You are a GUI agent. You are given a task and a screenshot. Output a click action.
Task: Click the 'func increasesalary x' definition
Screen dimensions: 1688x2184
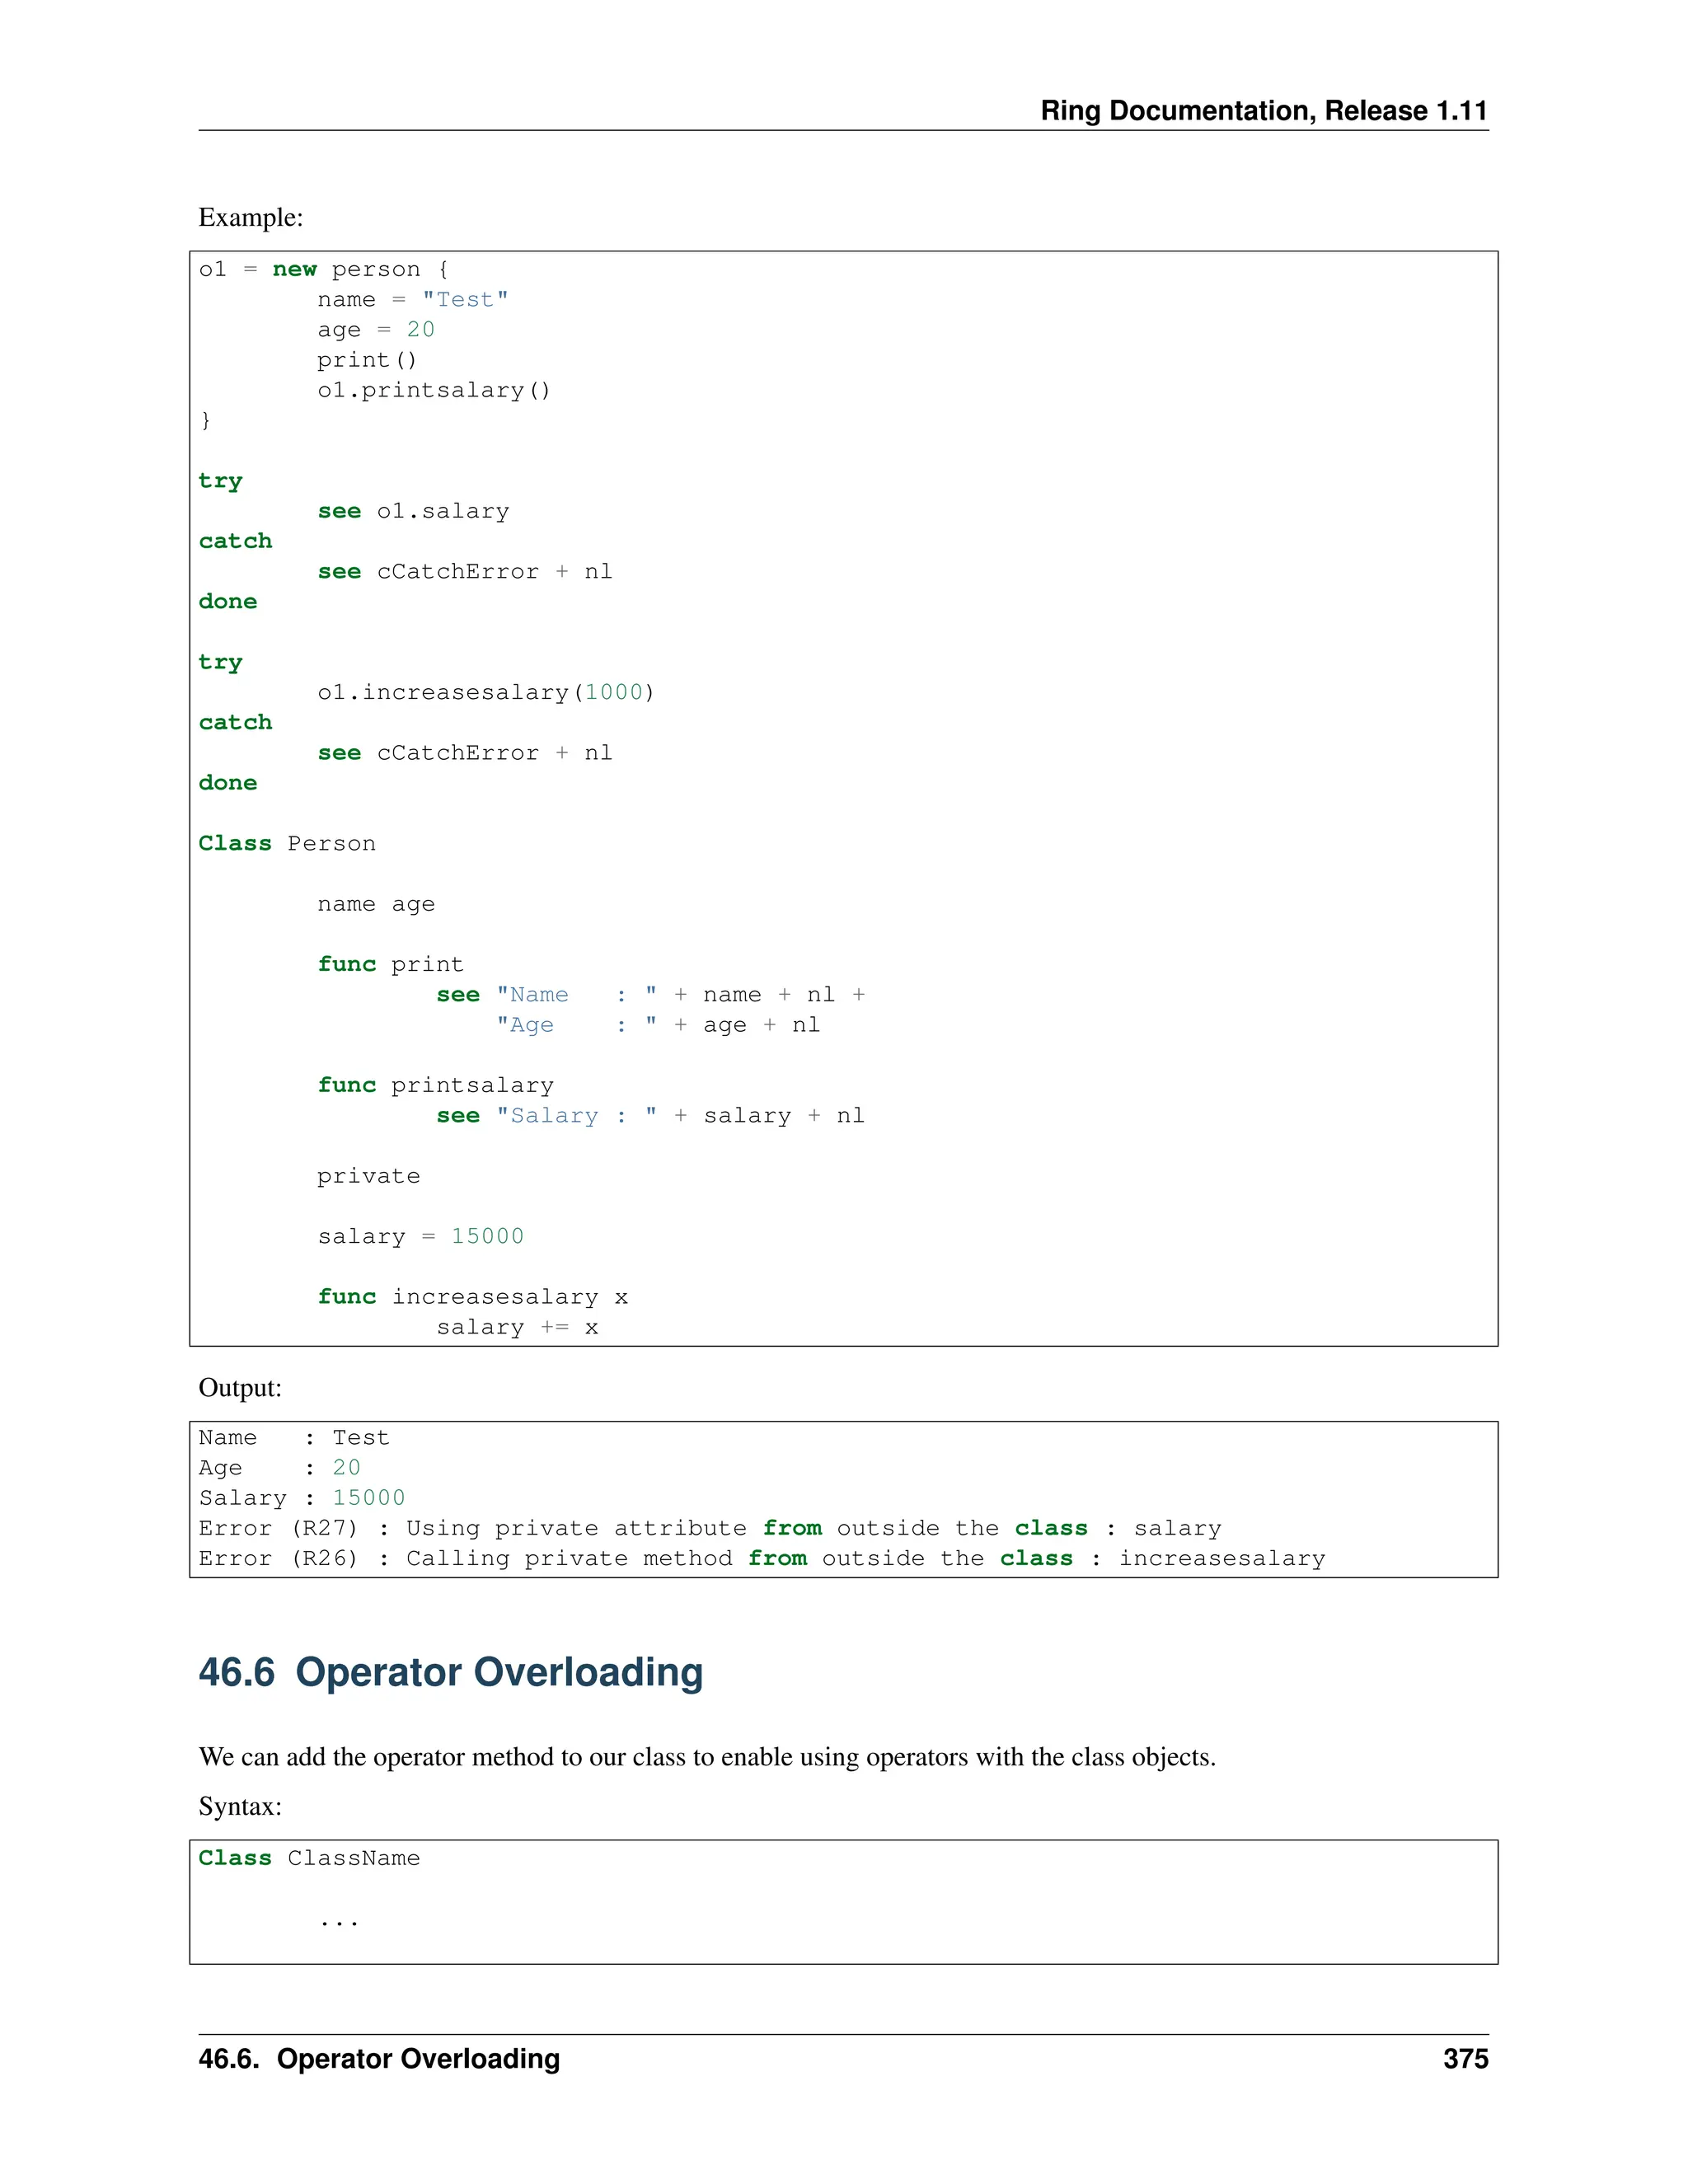(472, 1297)
